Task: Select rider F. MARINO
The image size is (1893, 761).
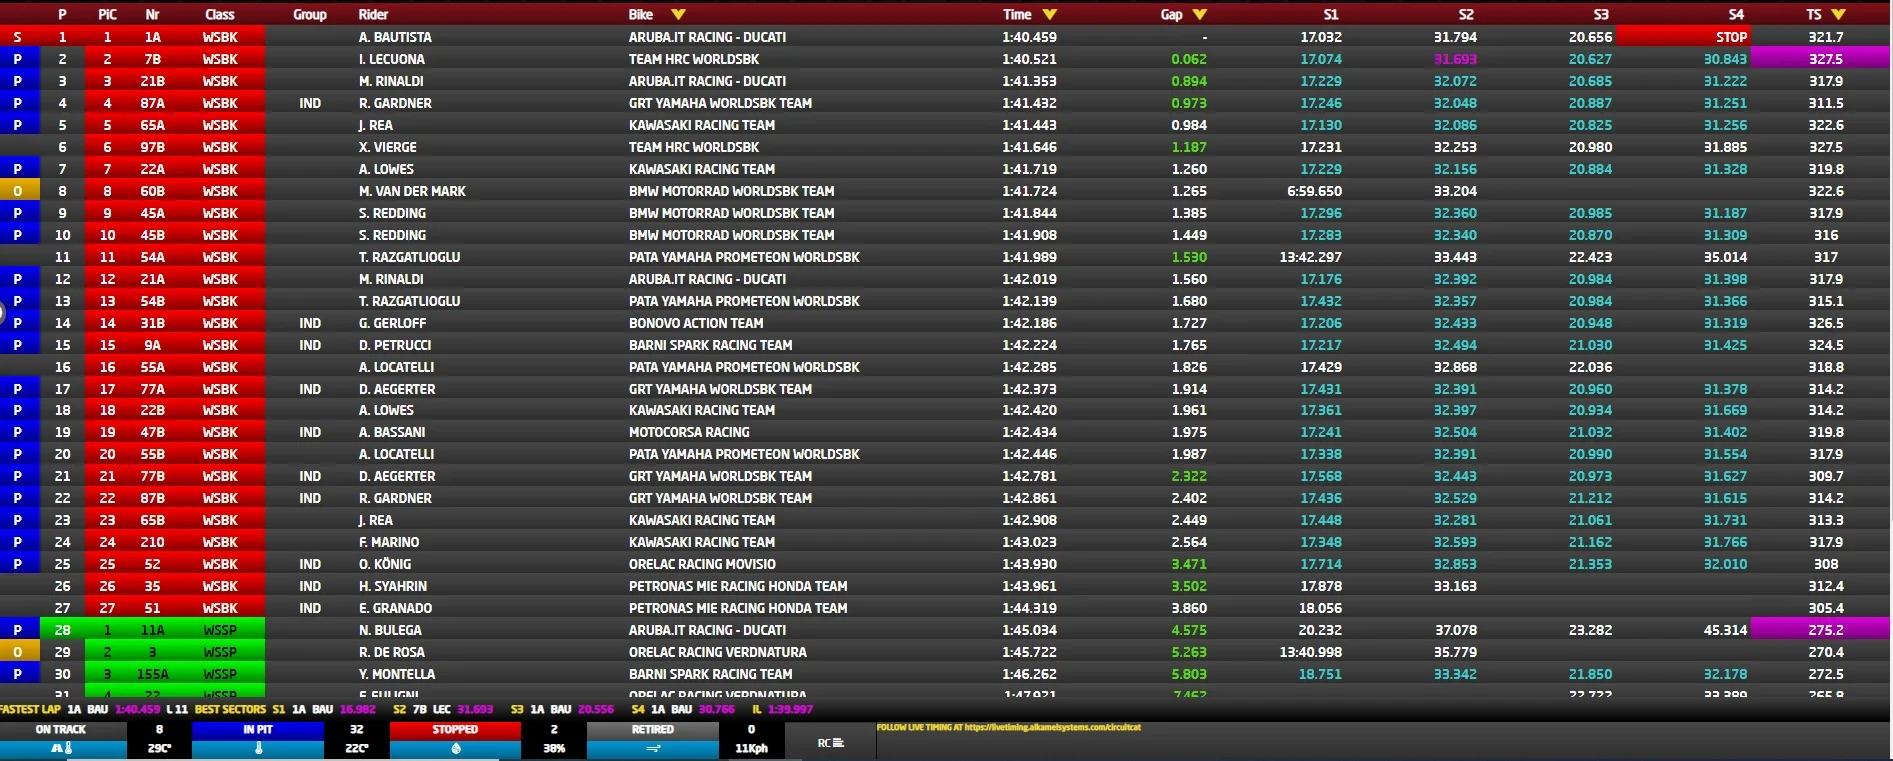Action: coord(388,542)
